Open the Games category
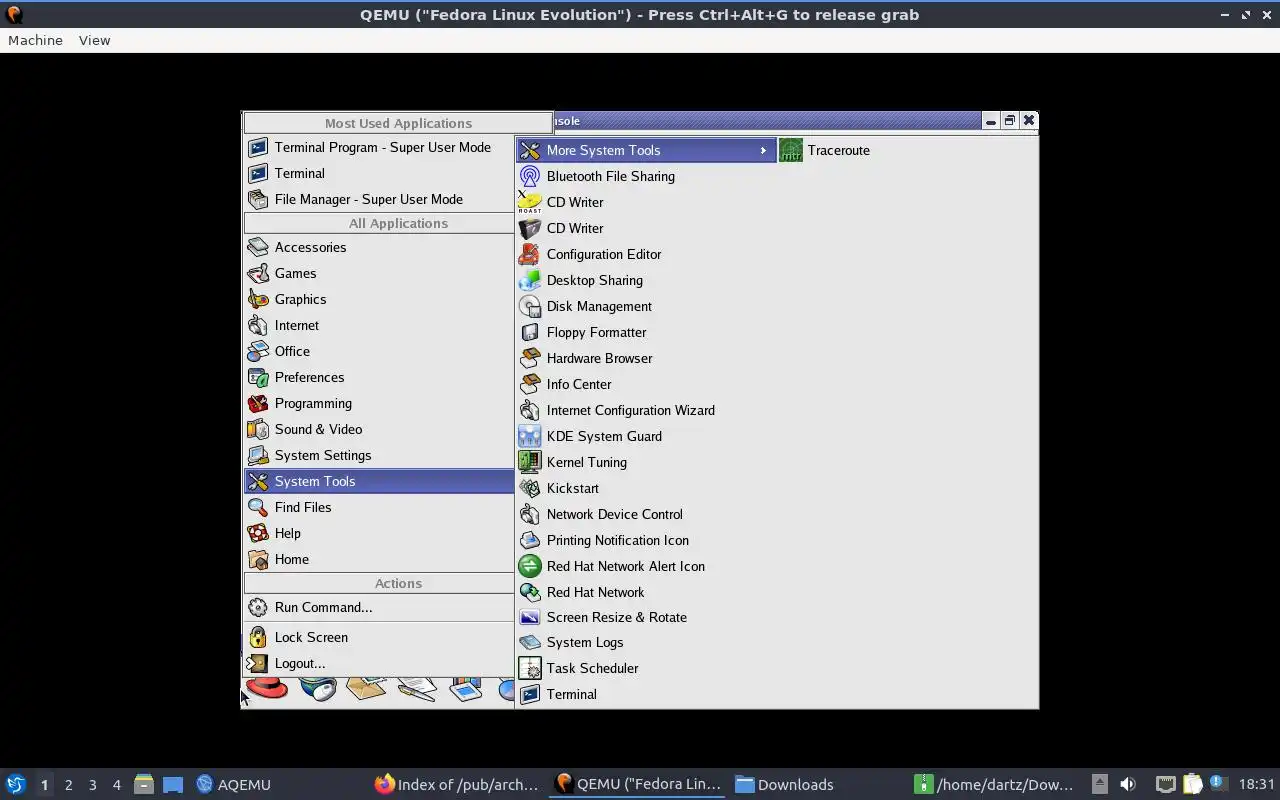 (x=379, y=273)
